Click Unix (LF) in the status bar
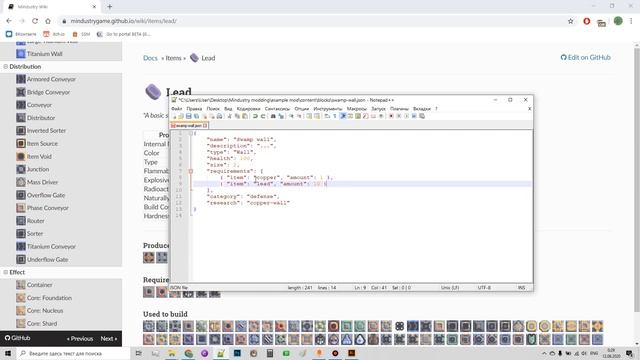The width and height of the screenshot is (640, 360). 450,288
